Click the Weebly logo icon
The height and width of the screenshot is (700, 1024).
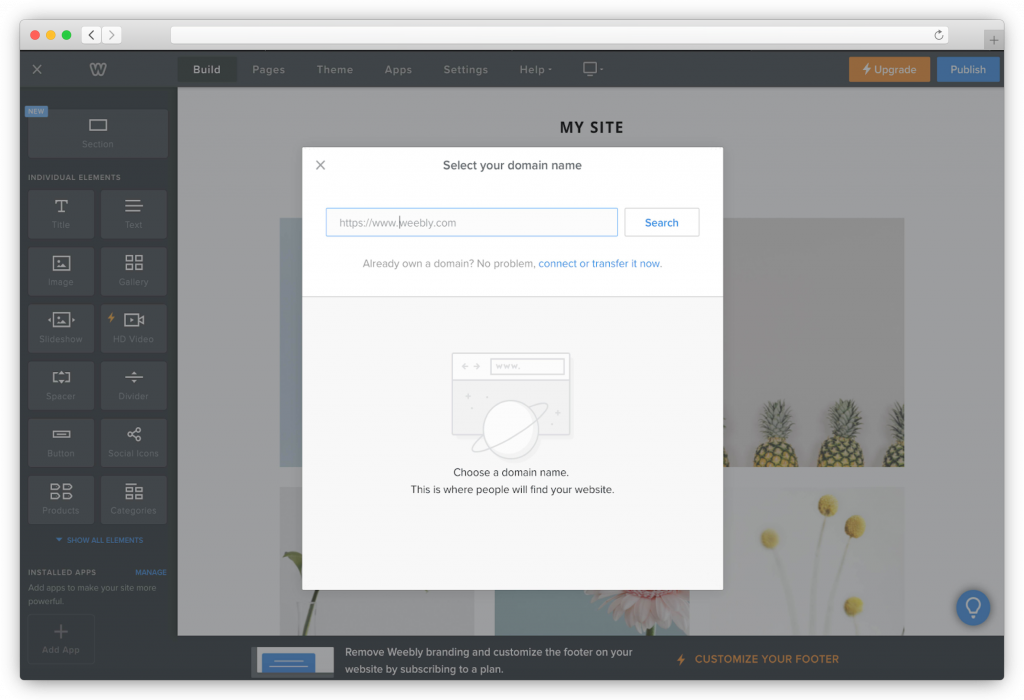(x=98, y=69)
